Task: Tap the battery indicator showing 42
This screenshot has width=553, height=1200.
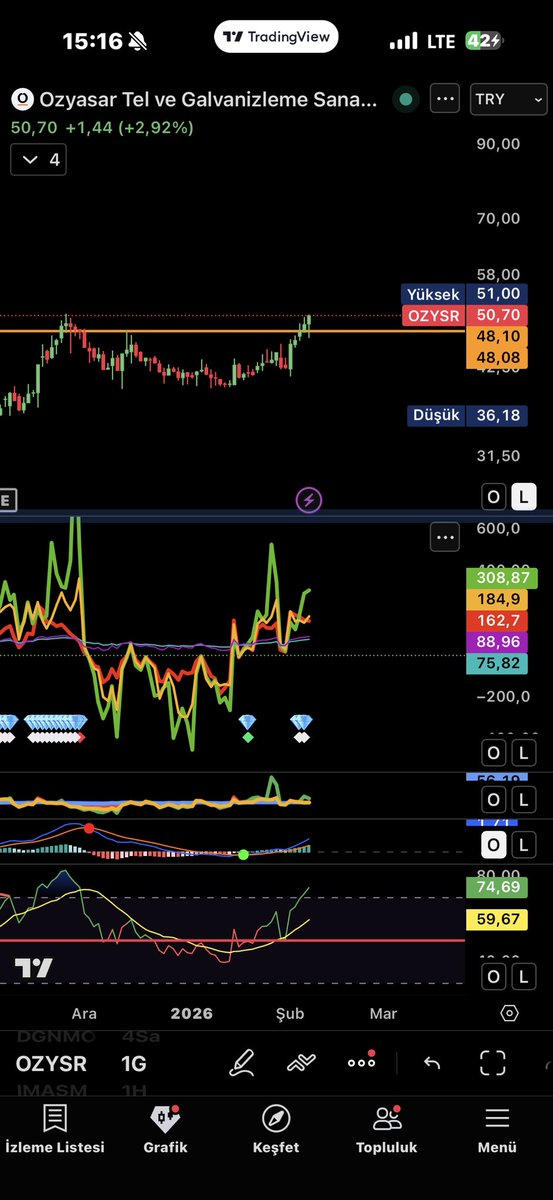Action: coord(483,41)
